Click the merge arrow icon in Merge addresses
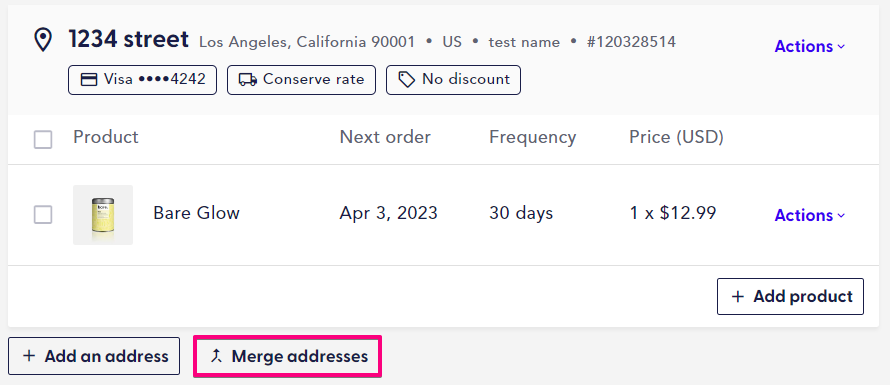 [x=215, y=357]
